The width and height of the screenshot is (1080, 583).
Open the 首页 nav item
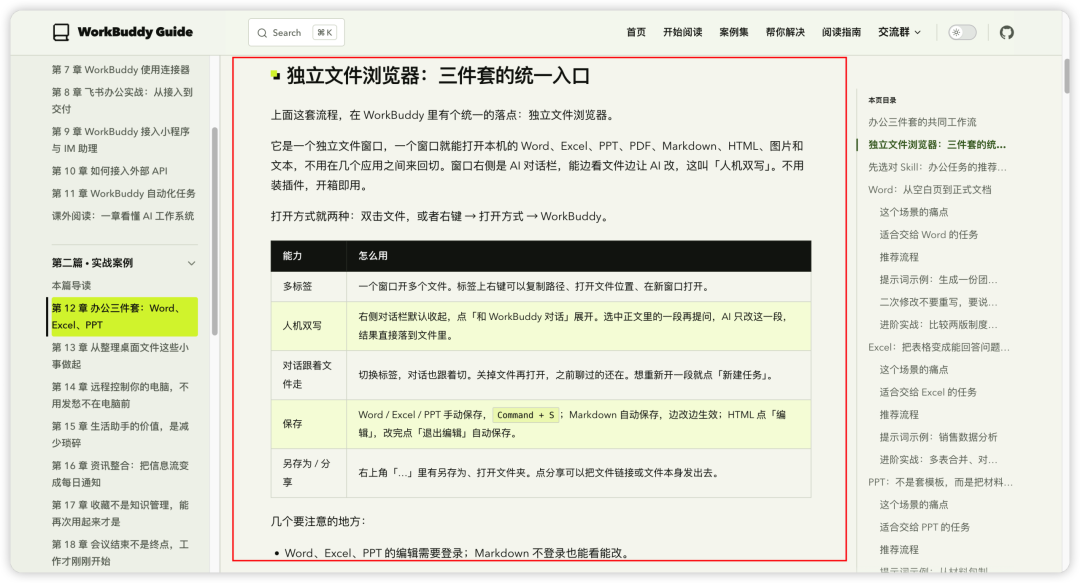(x=636, y=32)
